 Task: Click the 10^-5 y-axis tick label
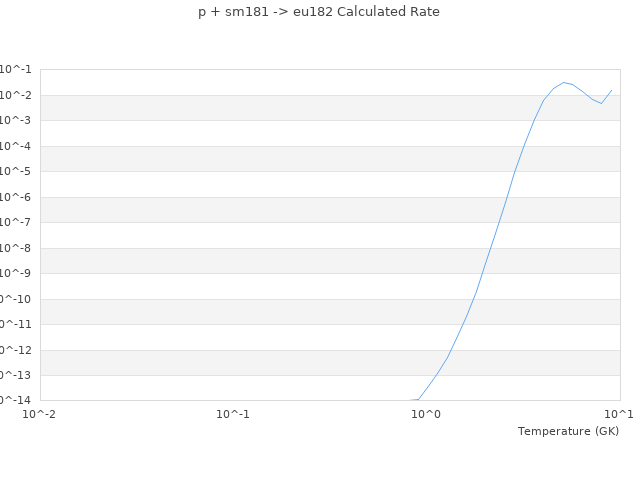pyautogui.click(x=14, y=172)
